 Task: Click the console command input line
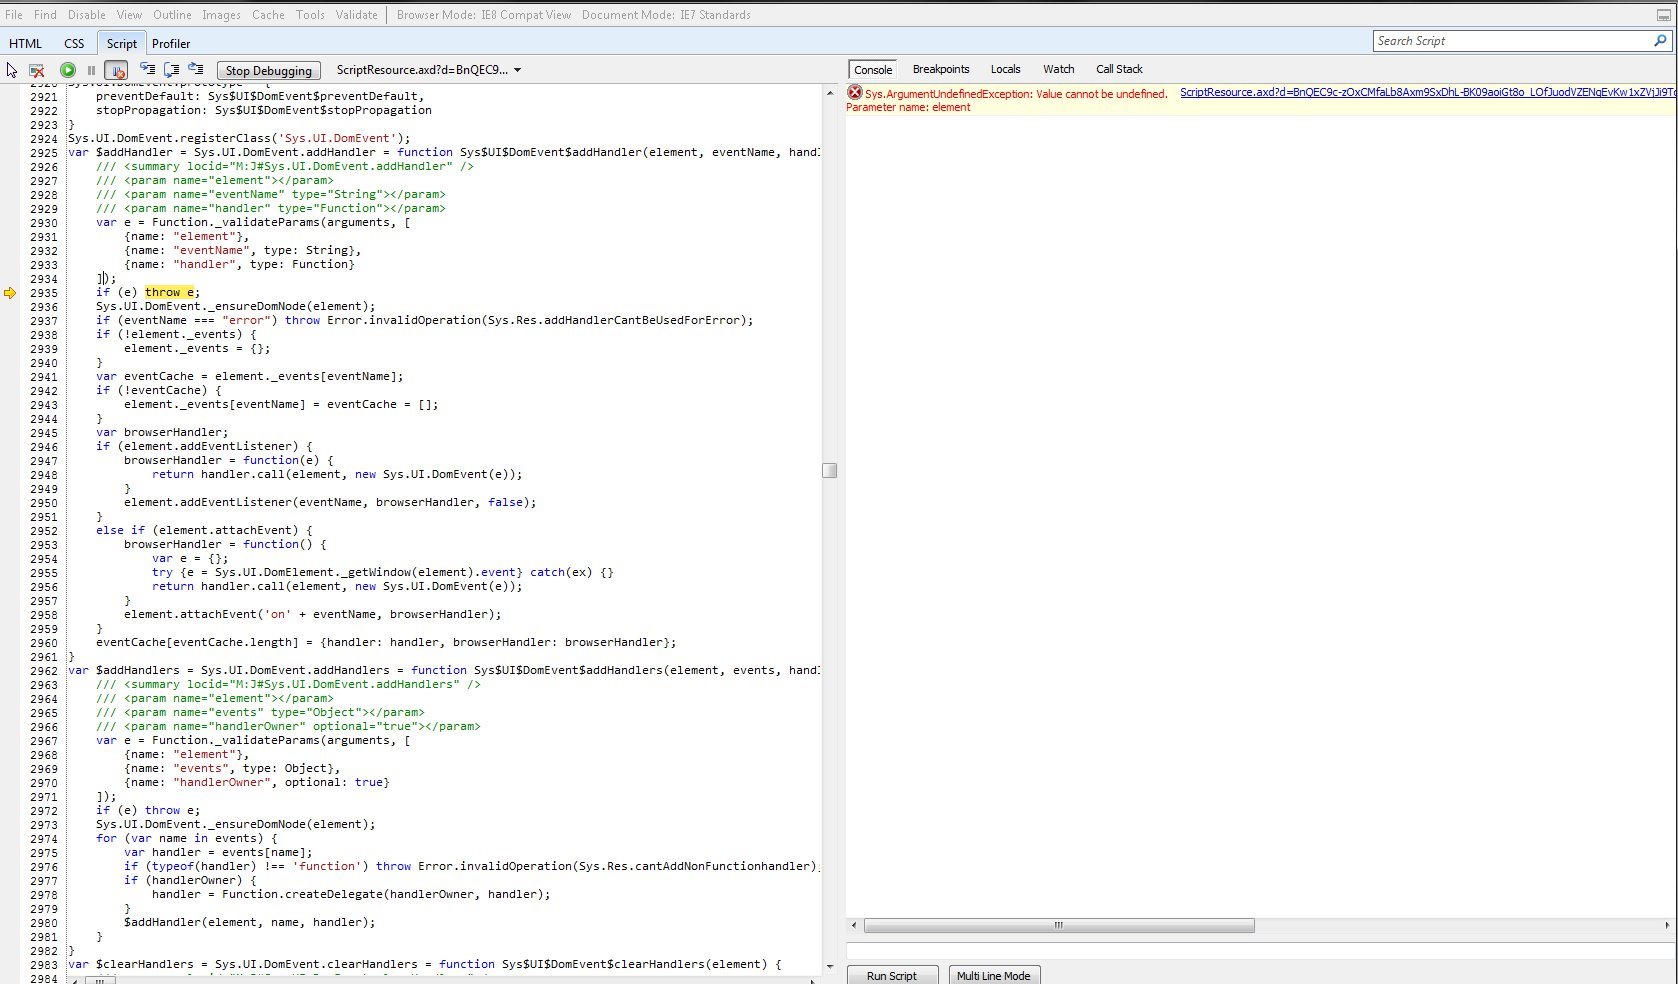[x=1260, y=950]
